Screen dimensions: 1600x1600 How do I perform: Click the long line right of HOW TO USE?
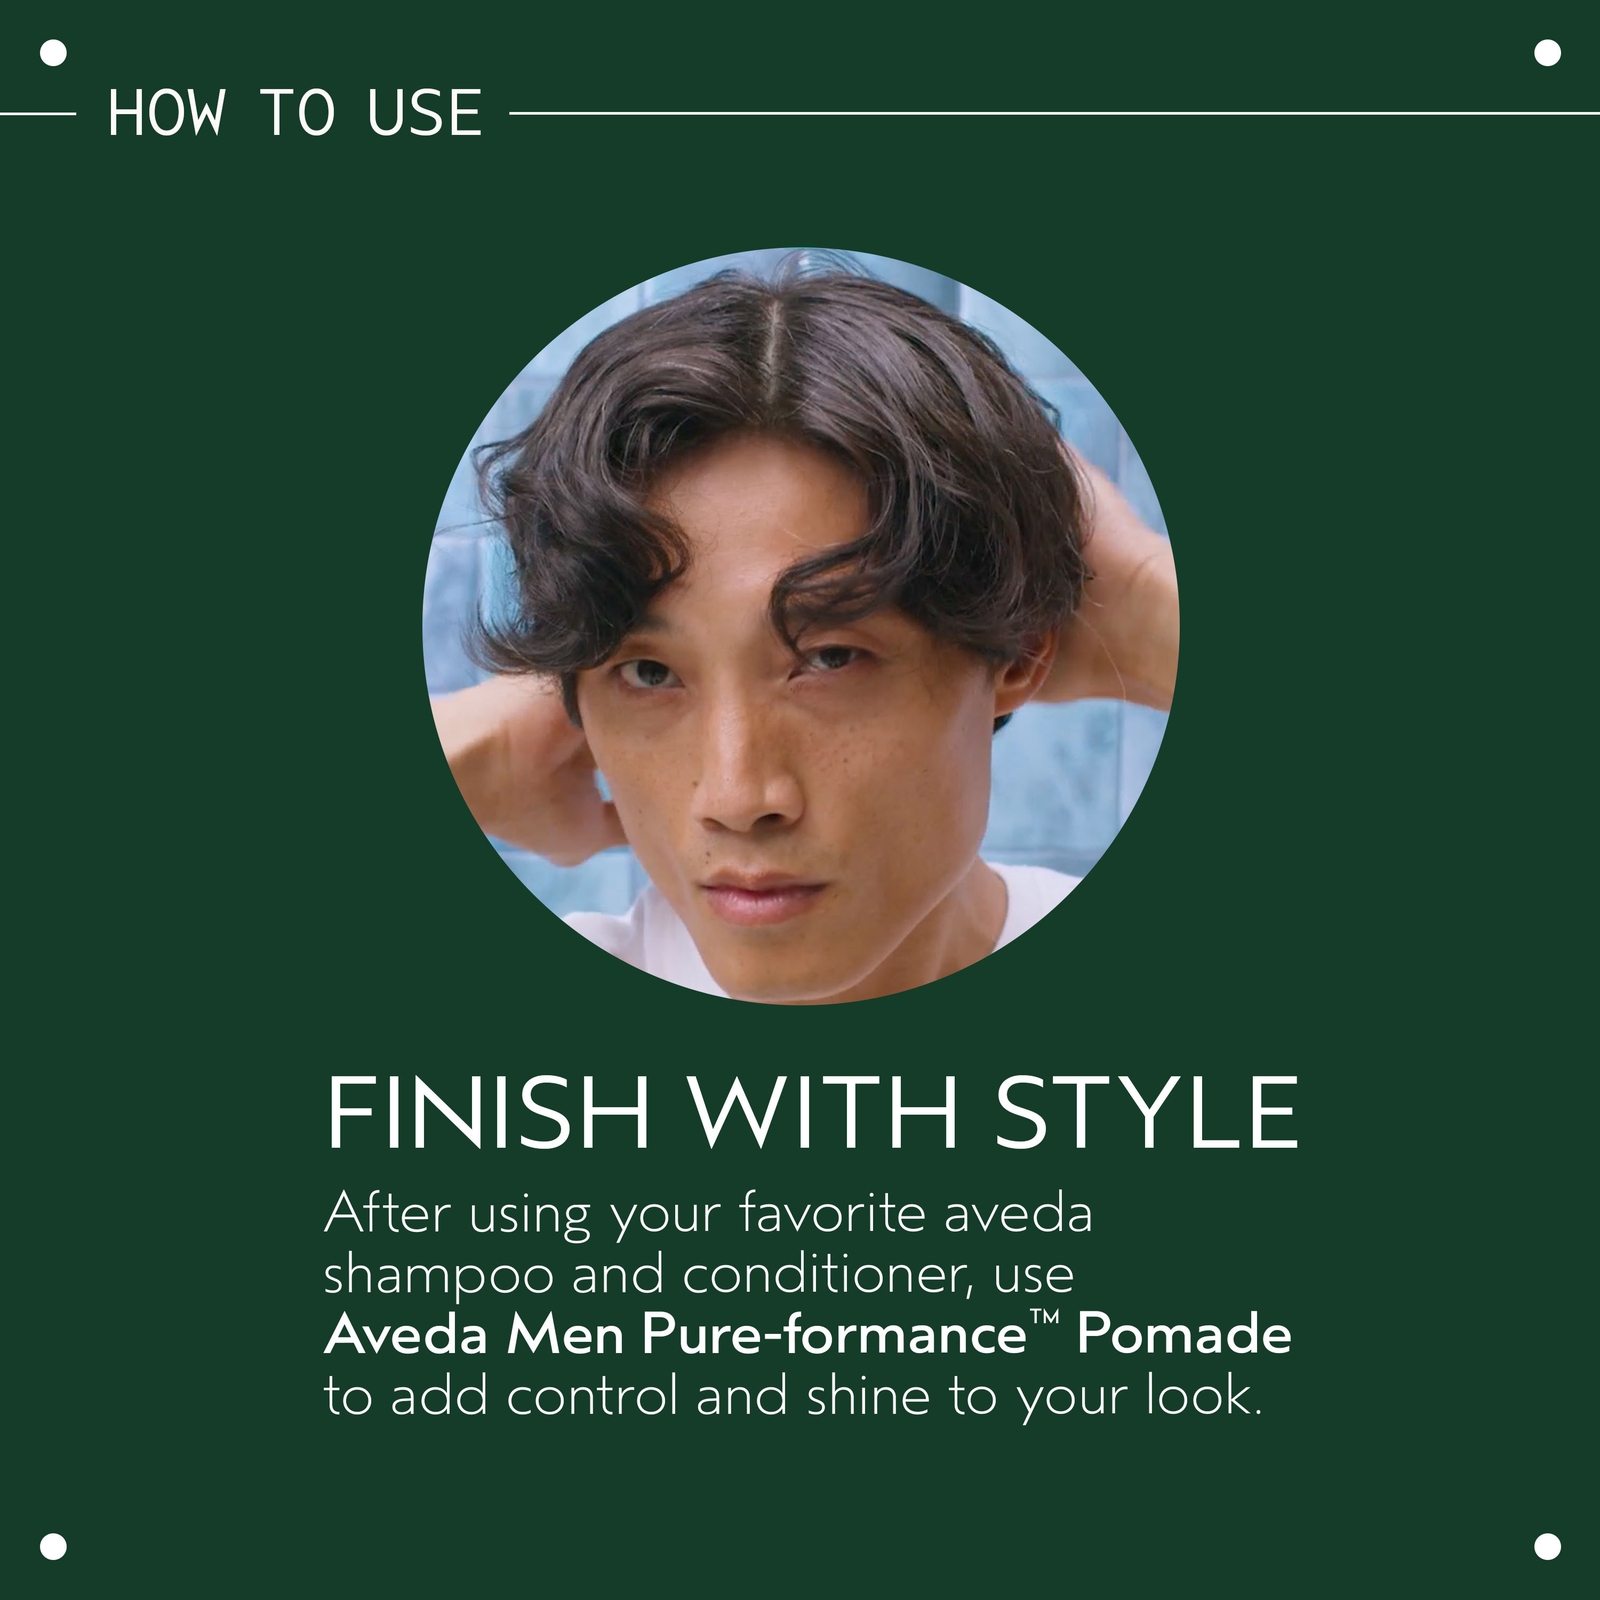coord(1055,114)
